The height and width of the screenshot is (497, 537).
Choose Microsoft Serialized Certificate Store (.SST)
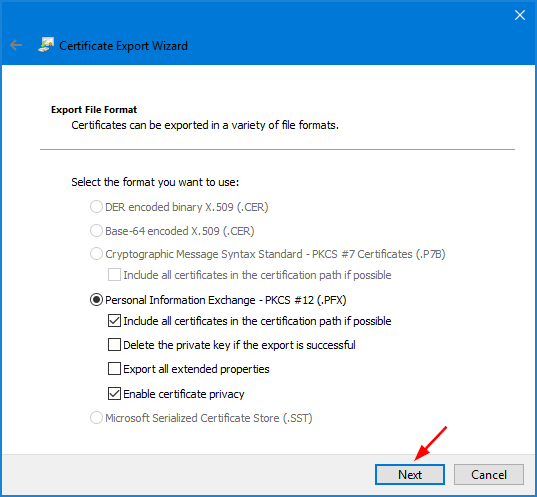click(96, 418)
